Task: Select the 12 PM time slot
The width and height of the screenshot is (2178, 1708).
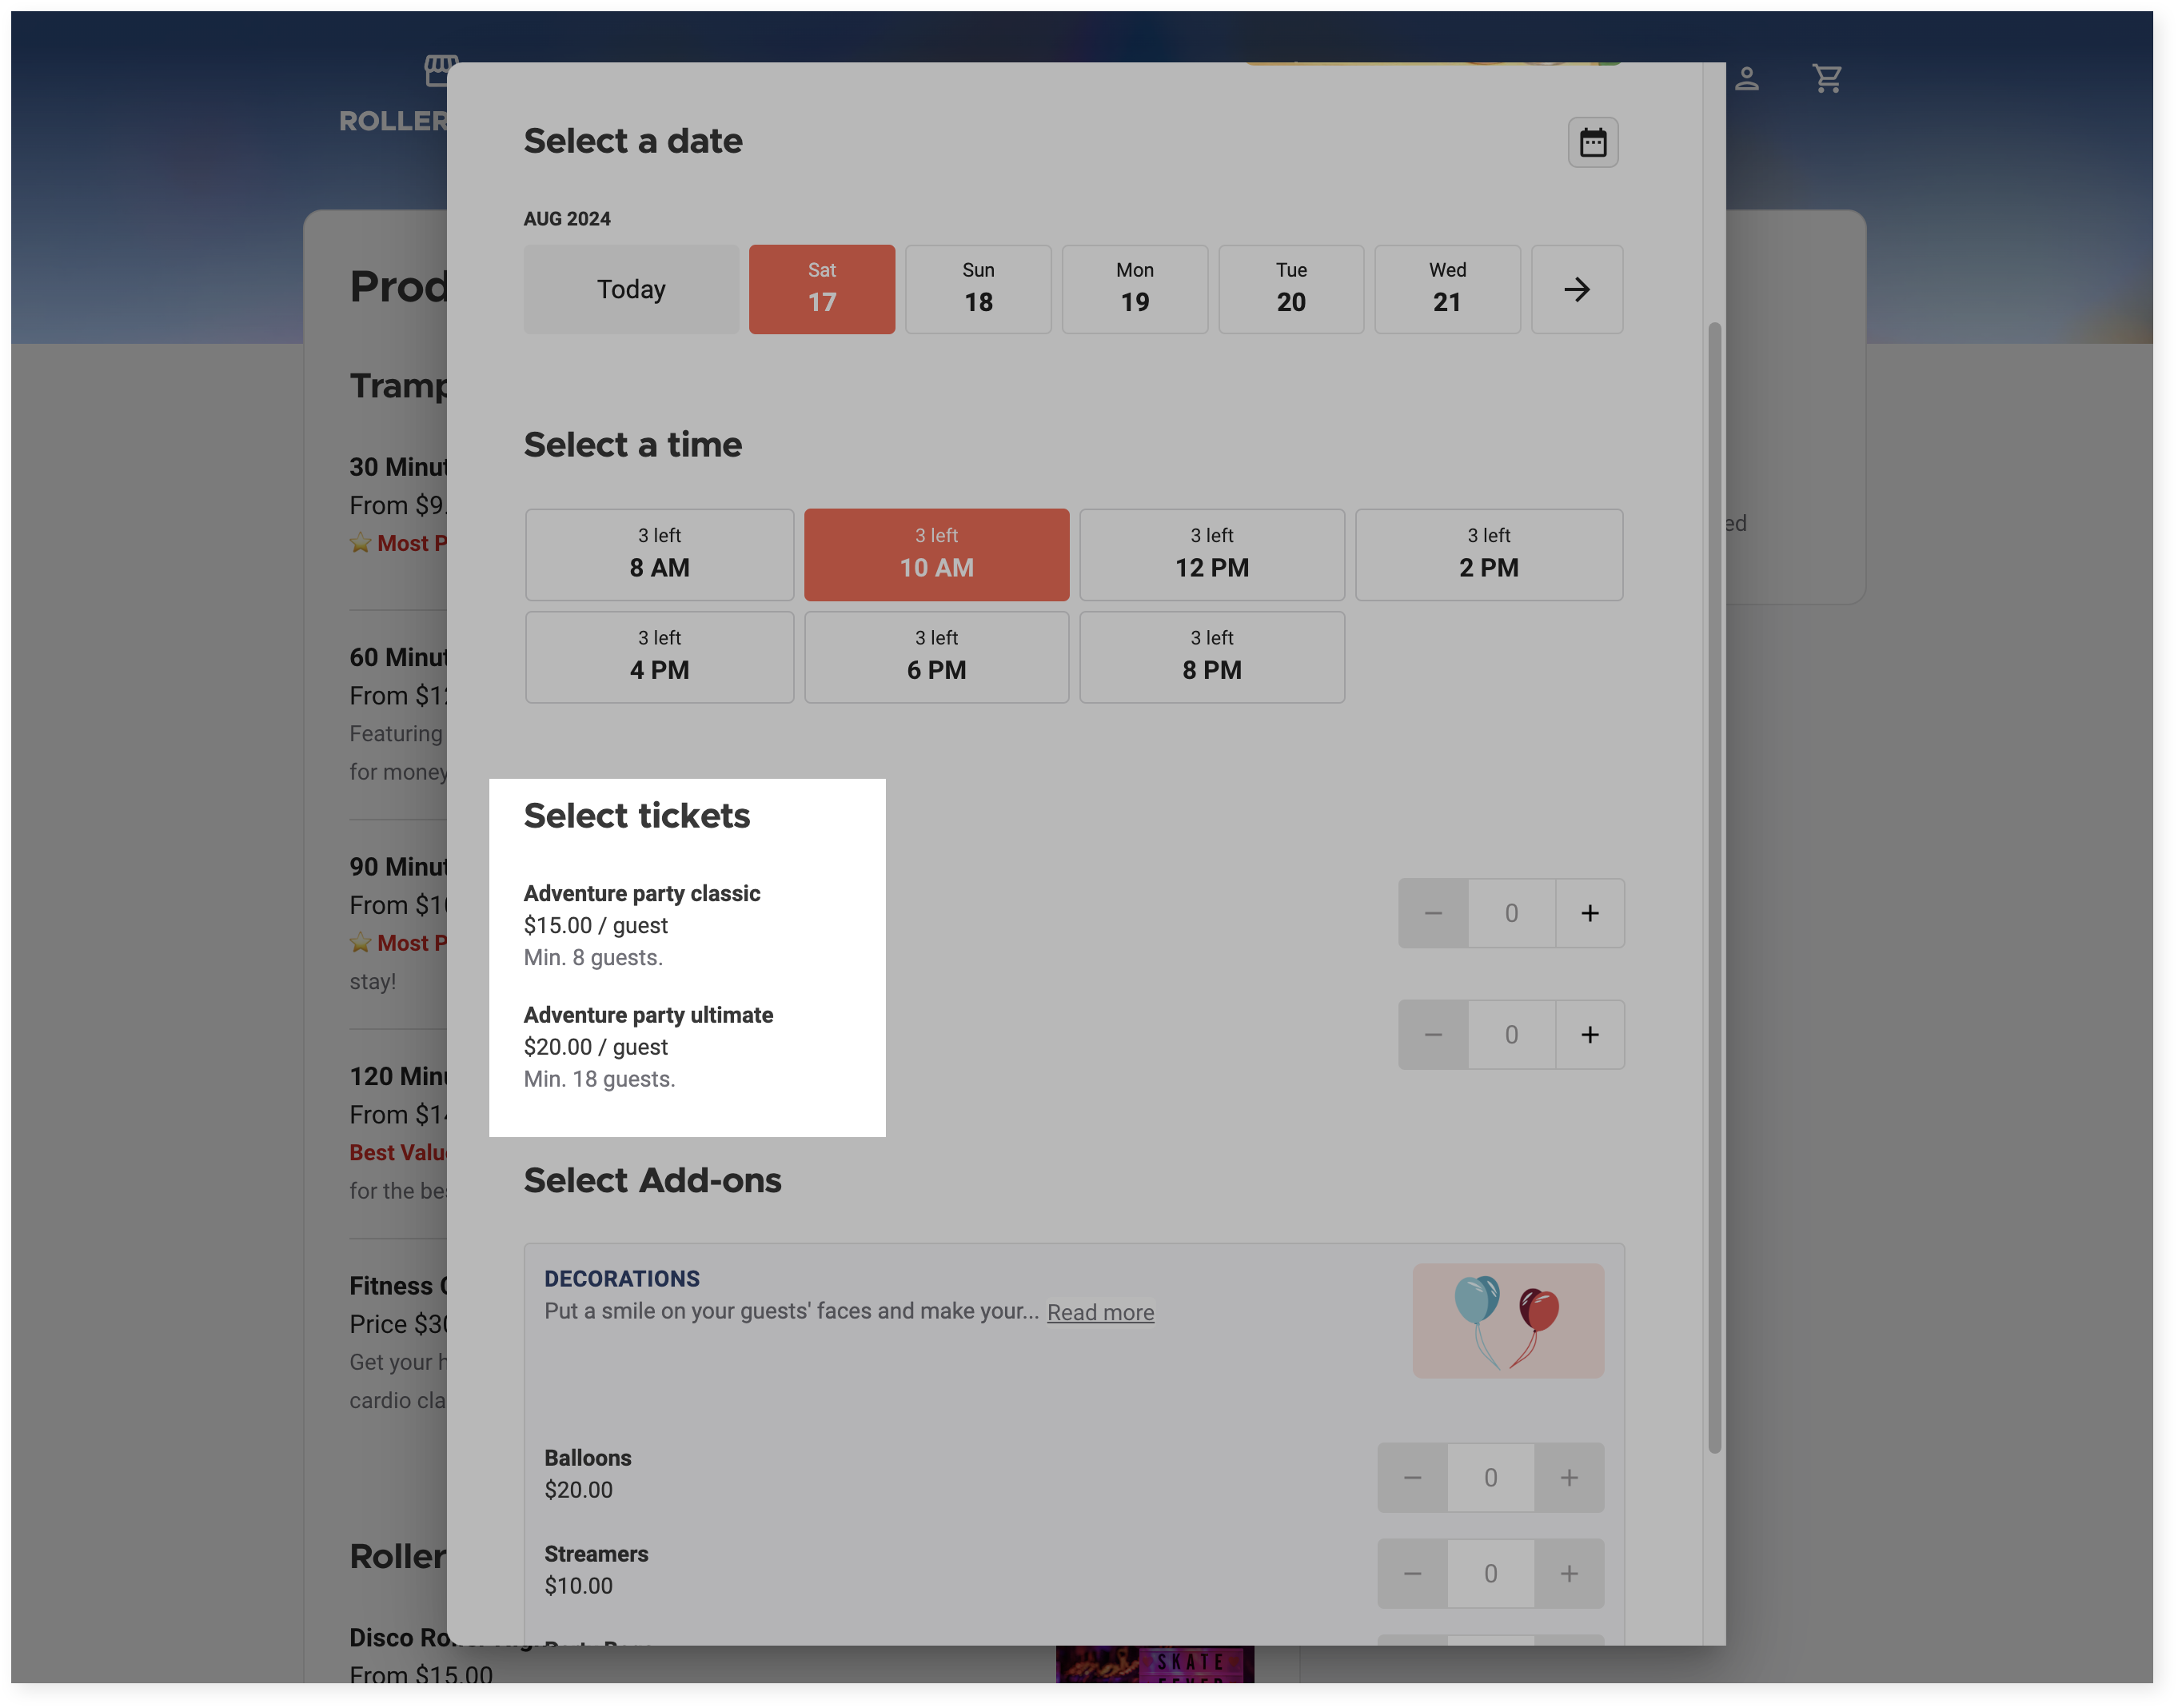Action: pyautogui.click(x=1211, y=554)
